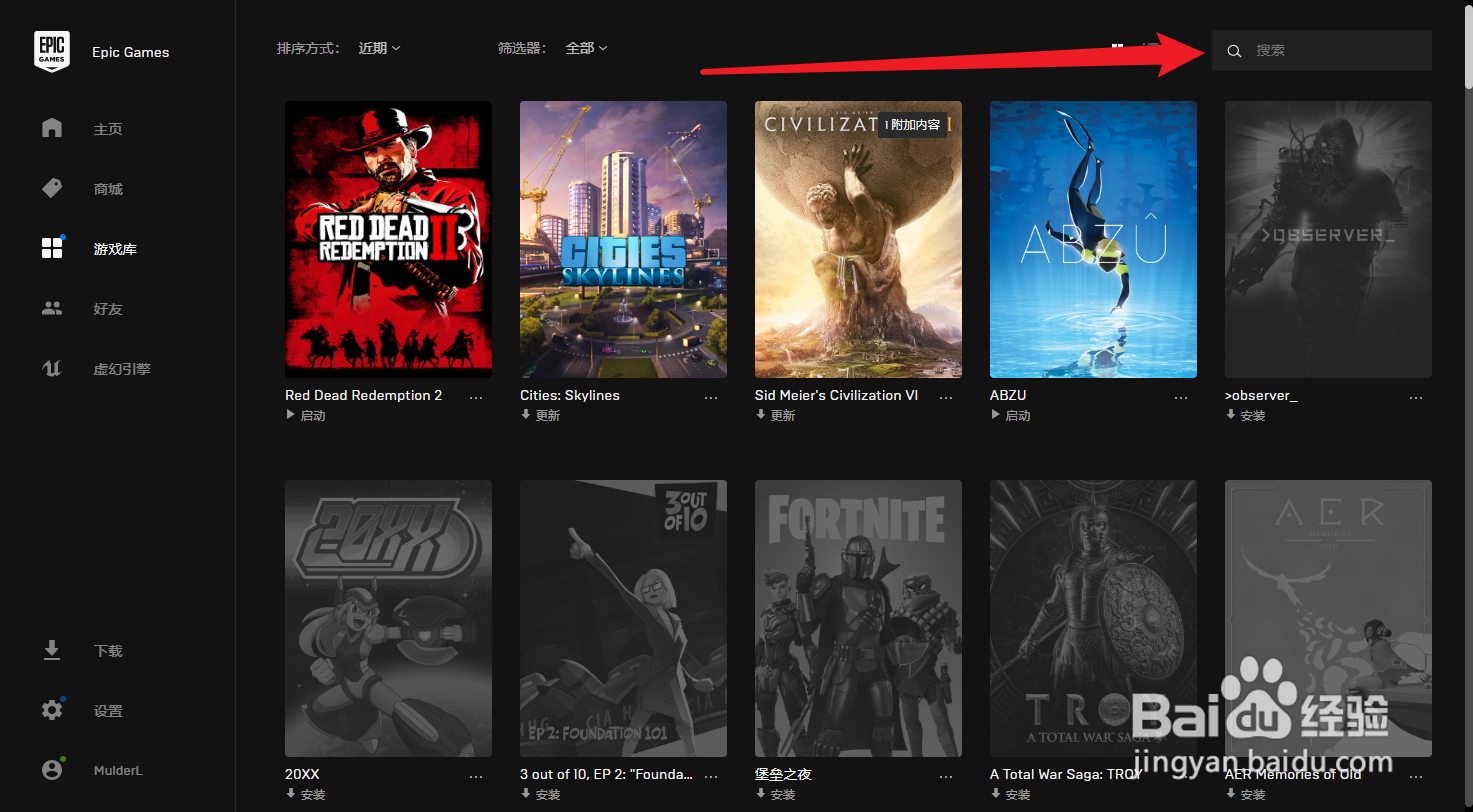Image resolution: width=1473 pixels, height=812 pixels.
Task: Open the 设置 gear icon
Action: [52, 711]
